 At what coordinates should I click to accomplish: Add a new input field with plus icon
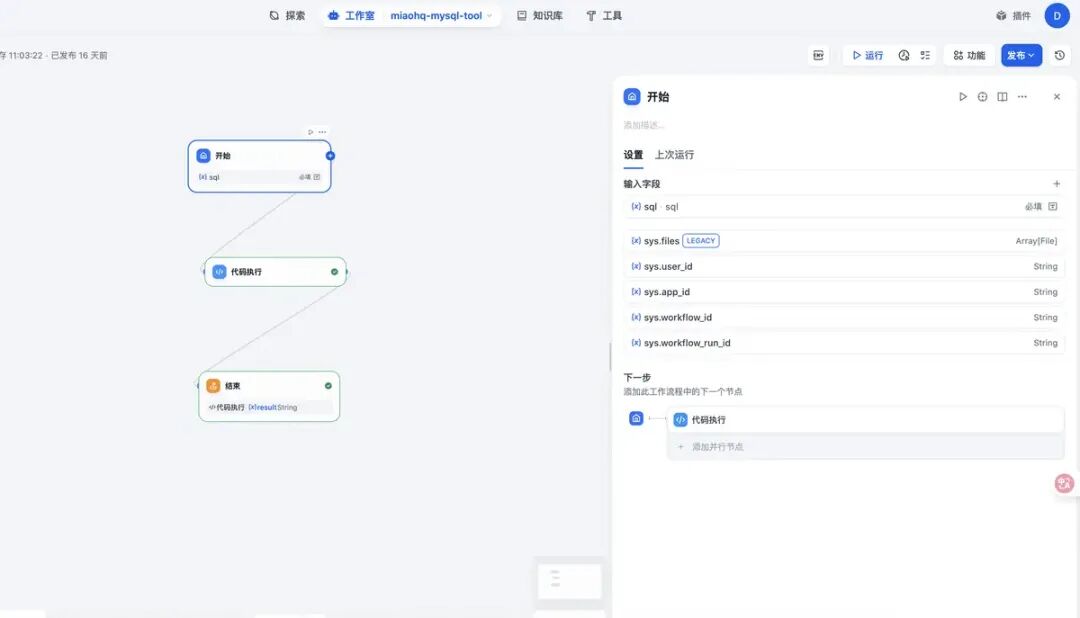[1057, 184]
